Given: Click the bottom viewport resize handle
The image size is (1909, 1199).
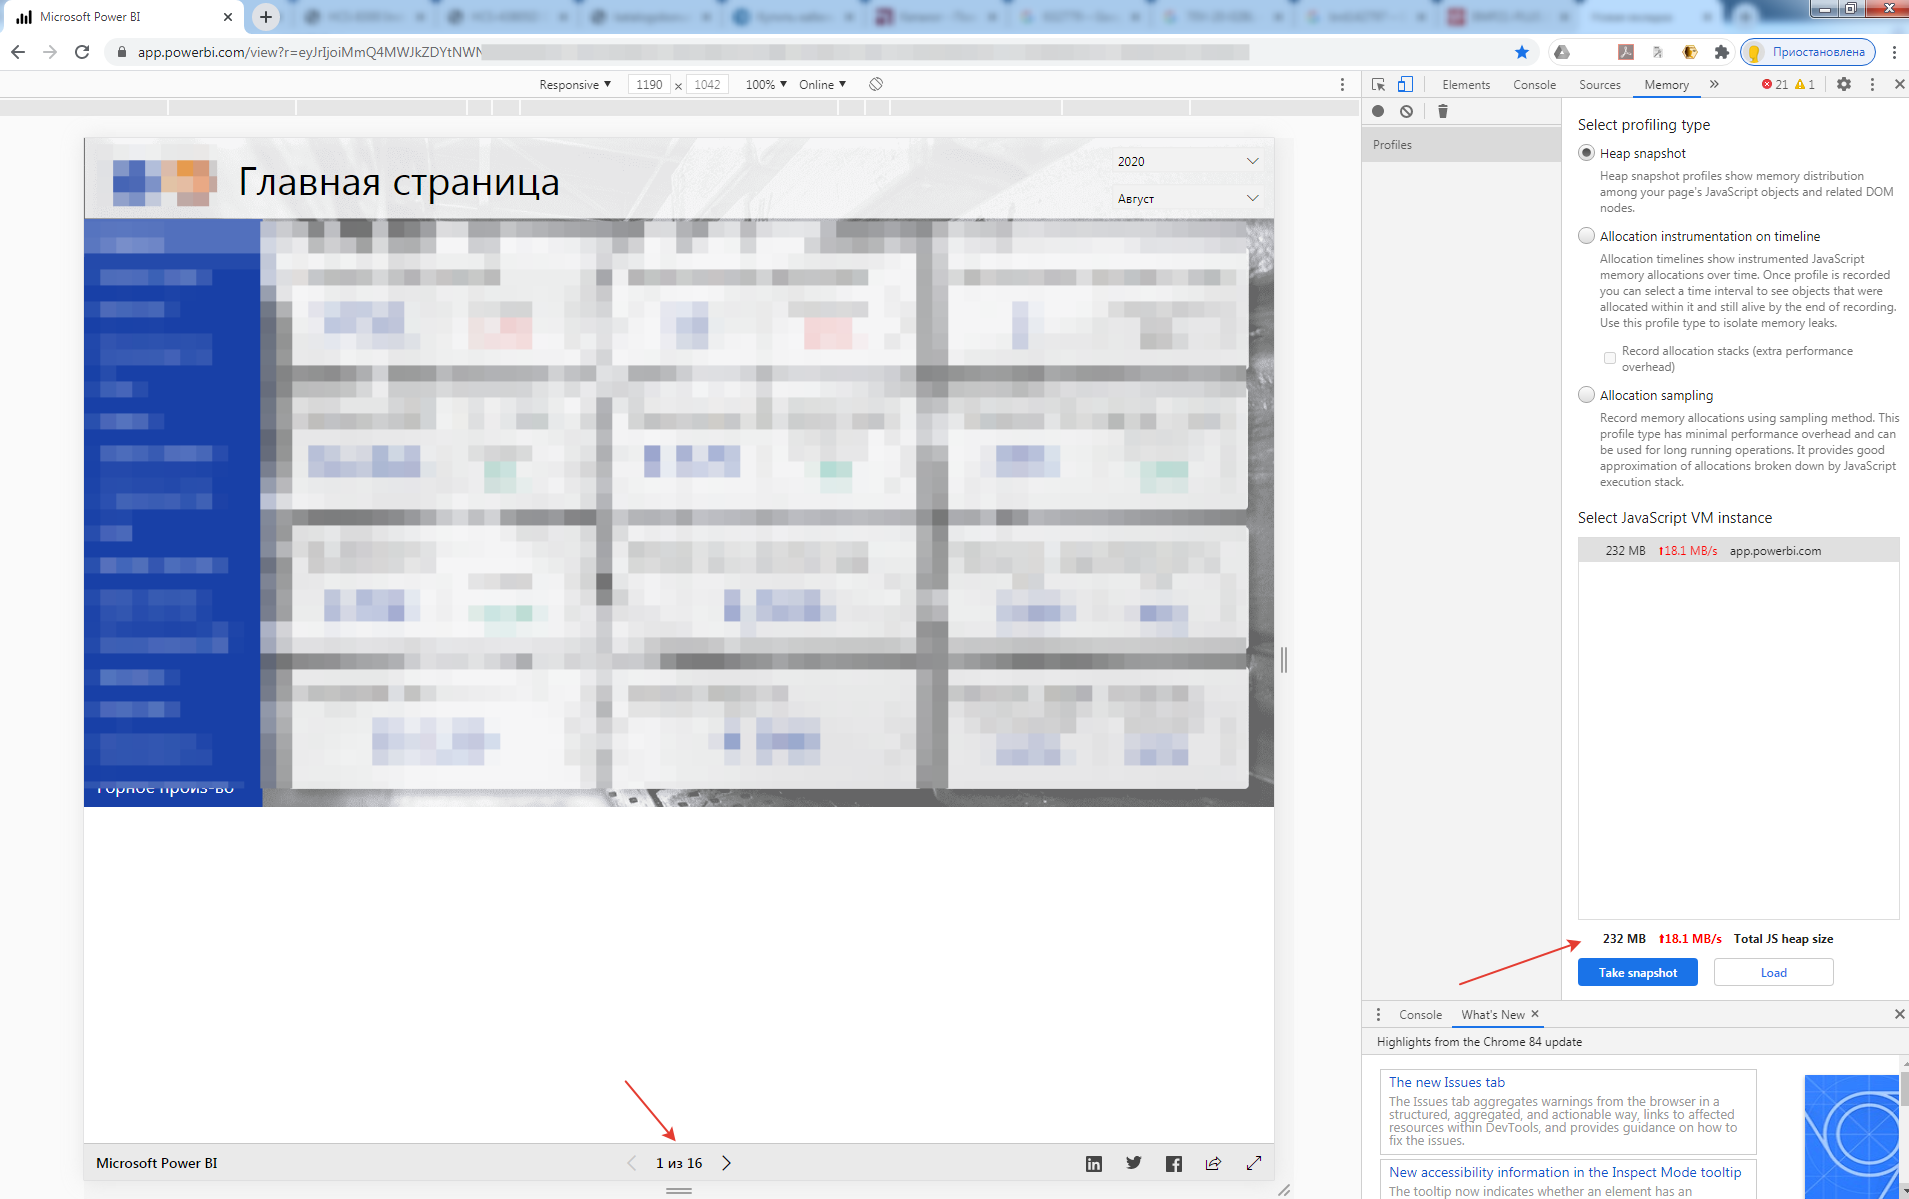Looking at the screenshot, I should click(x=679, y=1190).
